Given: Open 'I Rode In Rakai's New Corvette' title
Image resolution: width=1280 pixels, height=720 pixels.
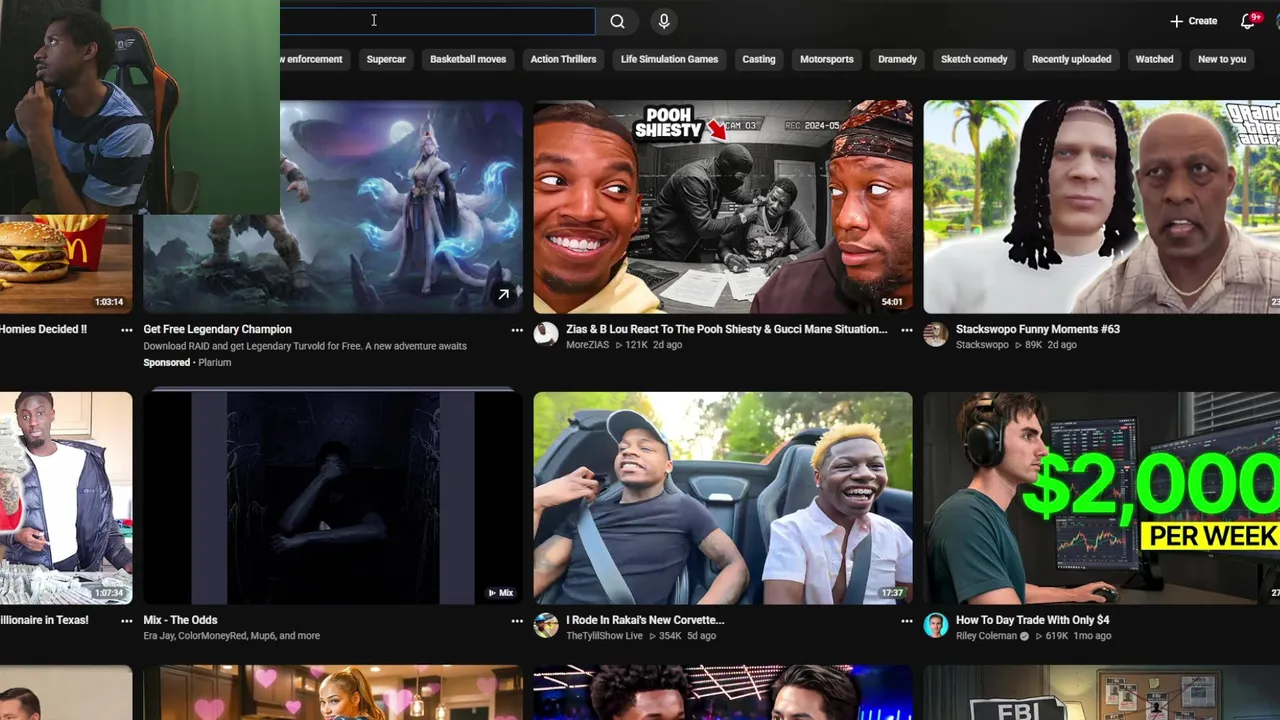Looking at the screenshot, I should pyautogui.click(x=645, y=620).
